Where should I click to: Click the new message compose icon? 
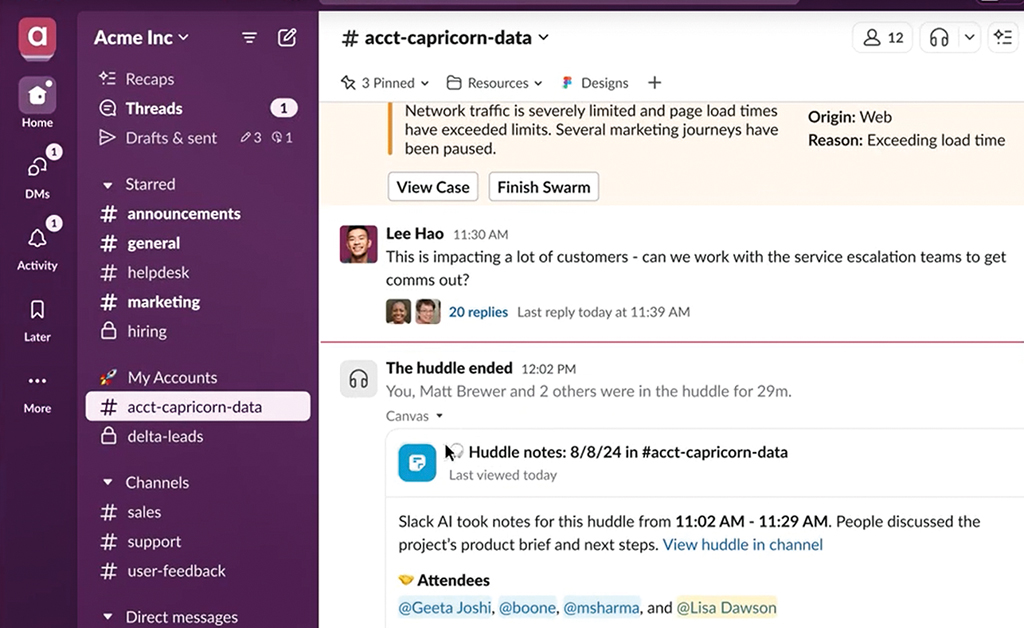[x=287, y=38]
